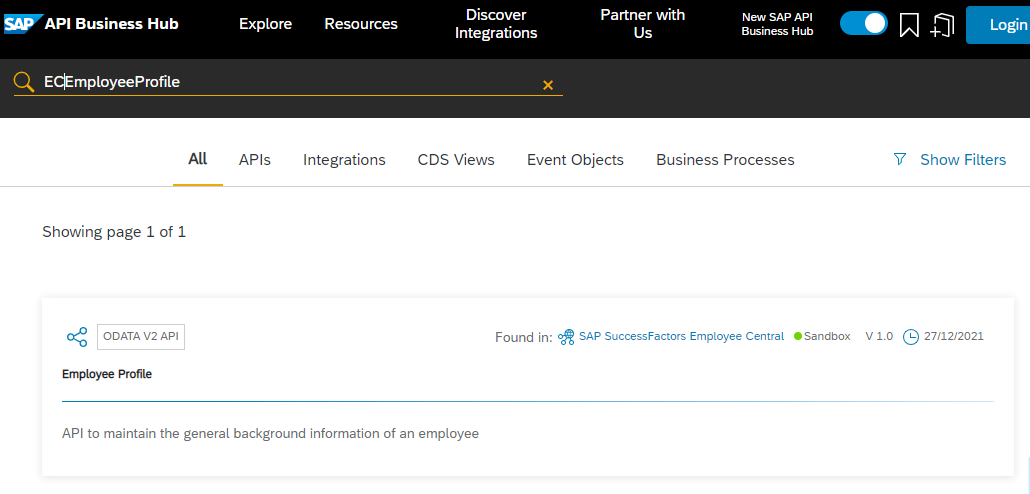Switch to the Business Processes tab
The width and height of the screenshot is (1030, 494).
pos(725,160)
